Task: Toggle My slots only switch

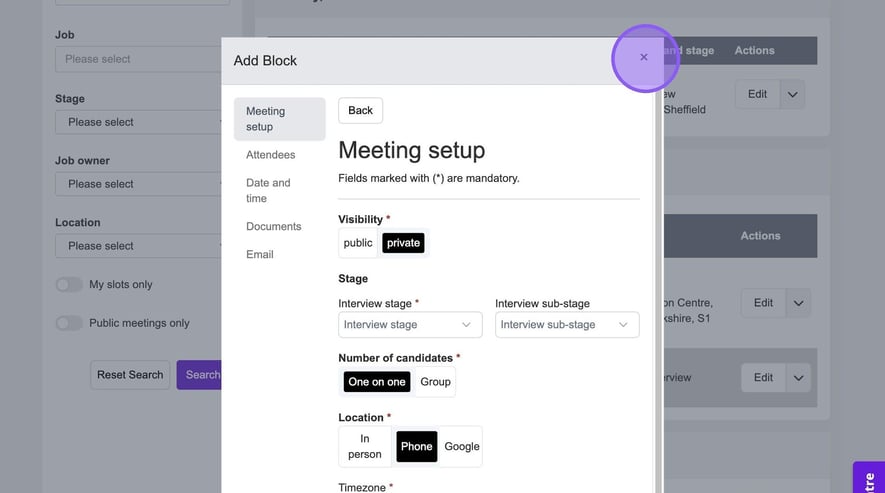Action: [x=69, y=285]
